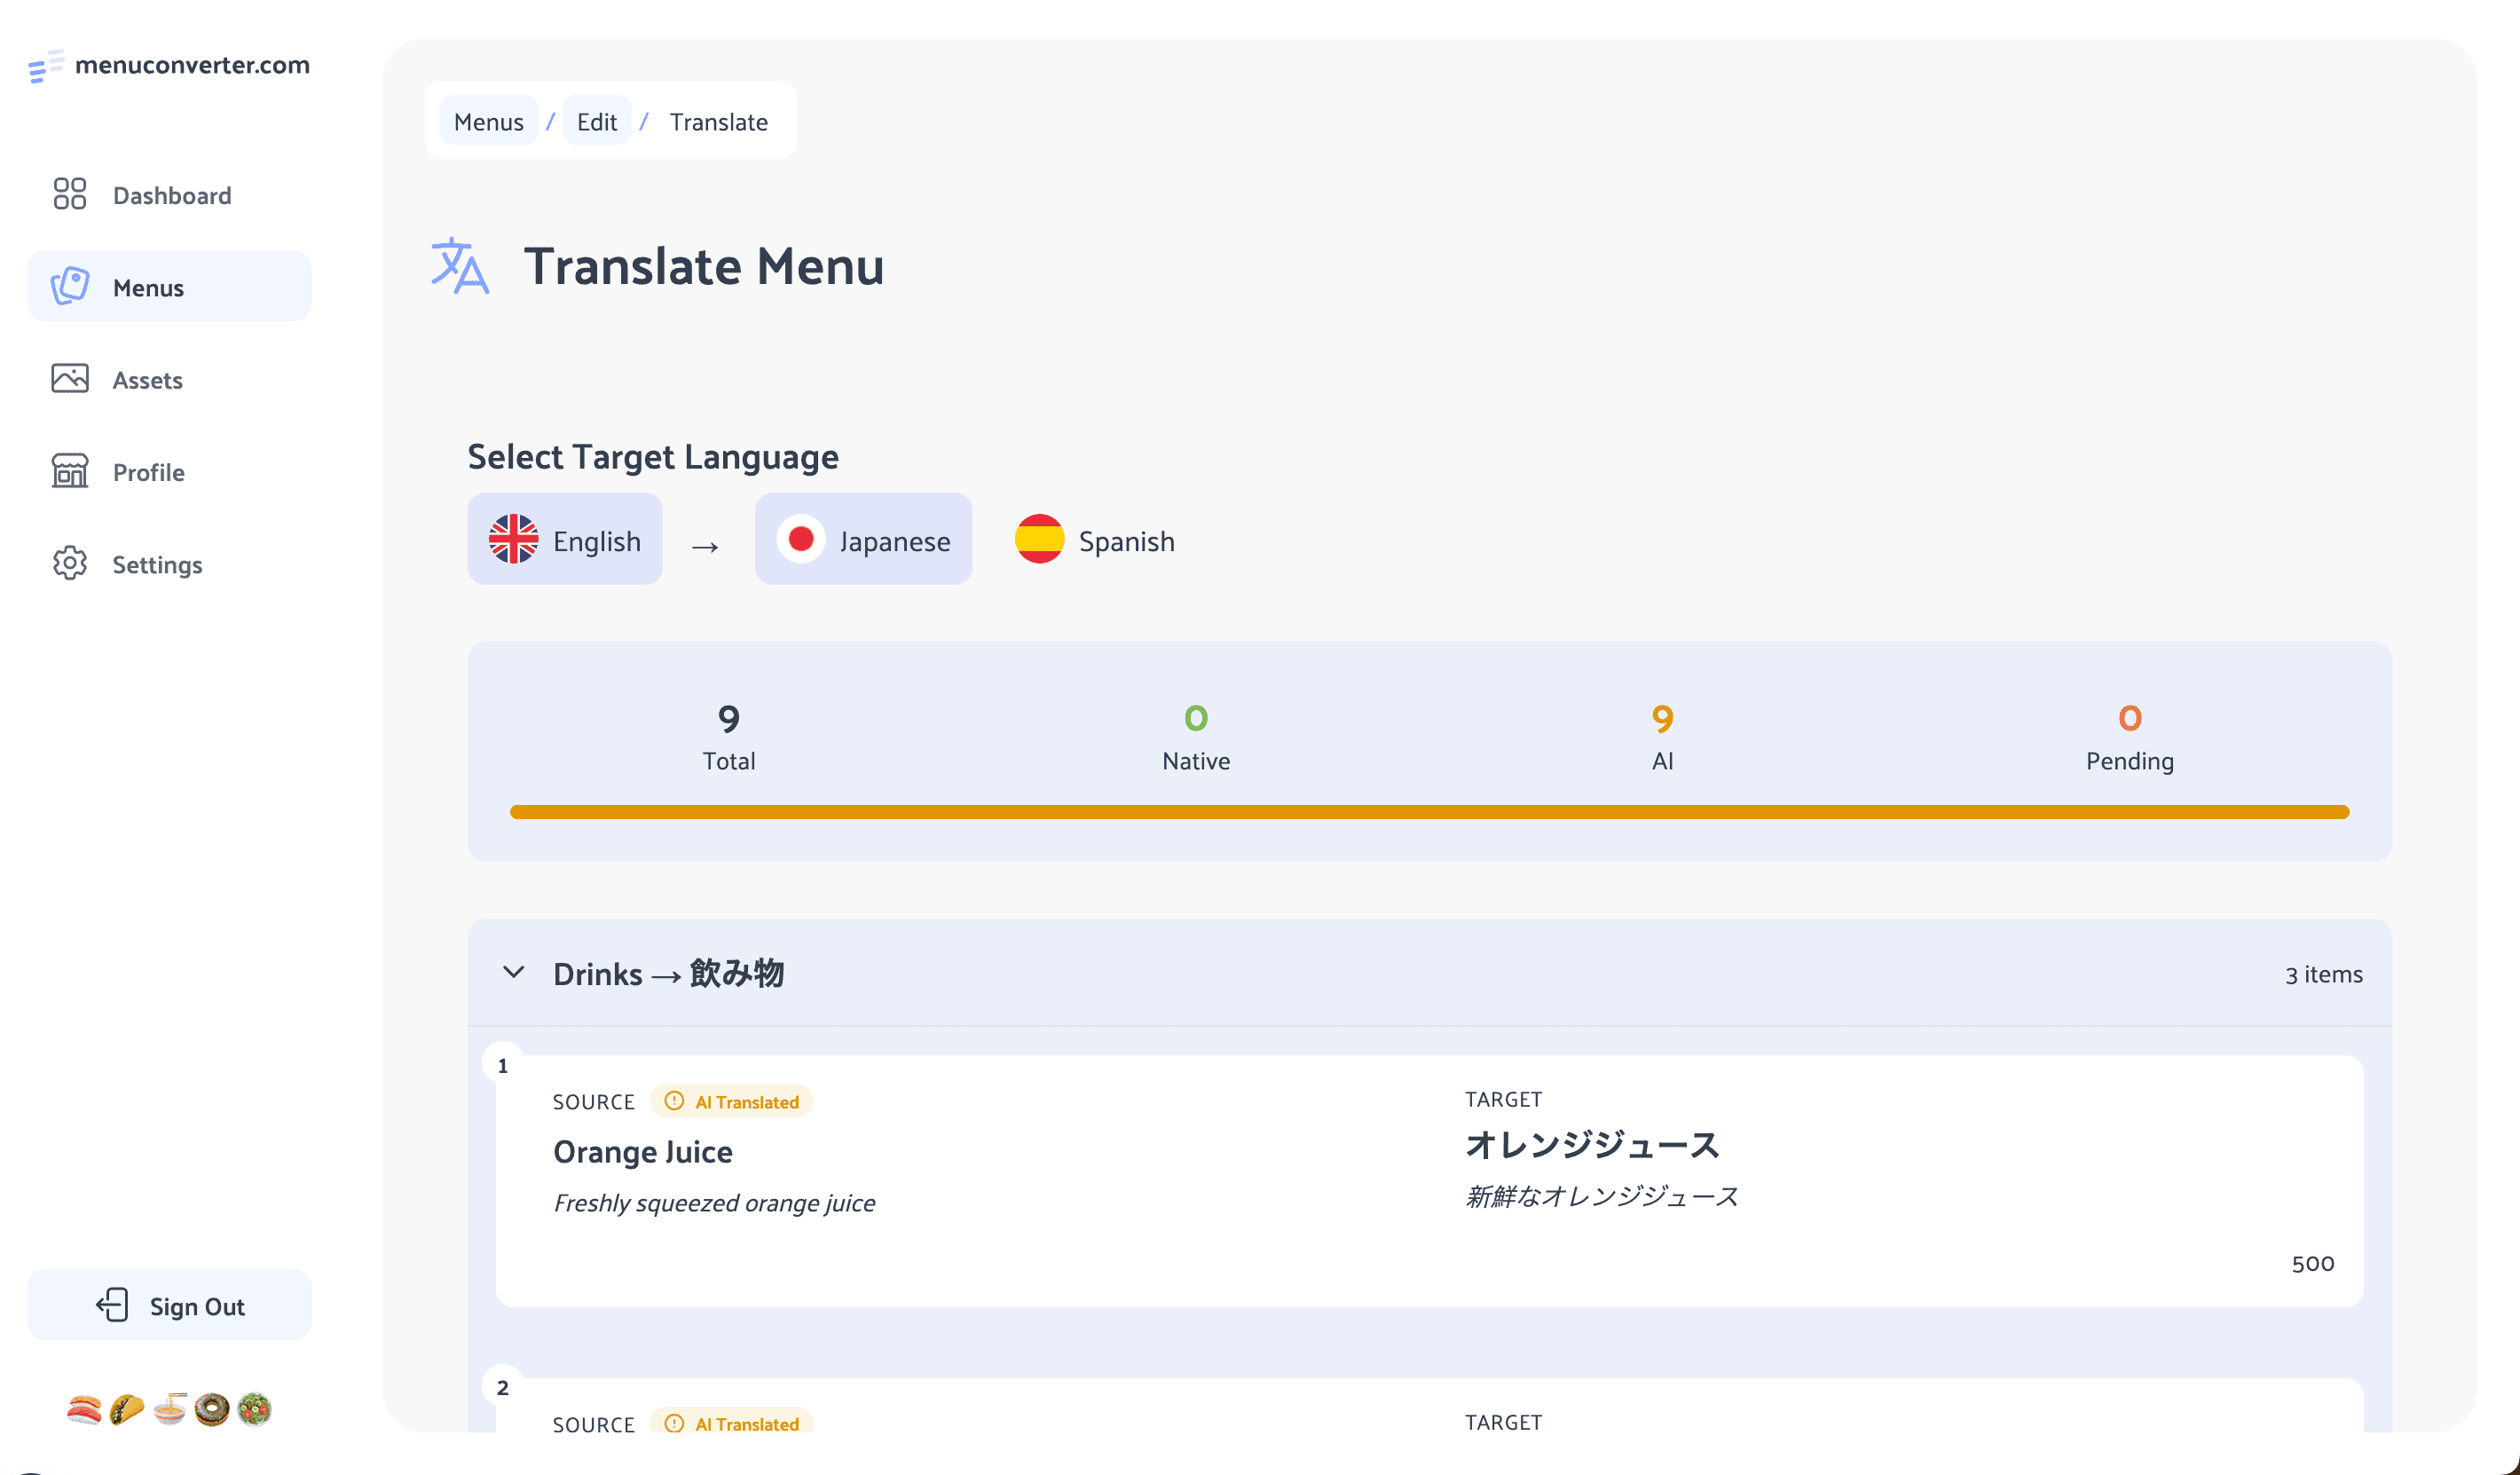The height and width of the screenshot is (1475, 2520).
Task: Click the sushi emoji at bottom left
Action: [83, 1409]
